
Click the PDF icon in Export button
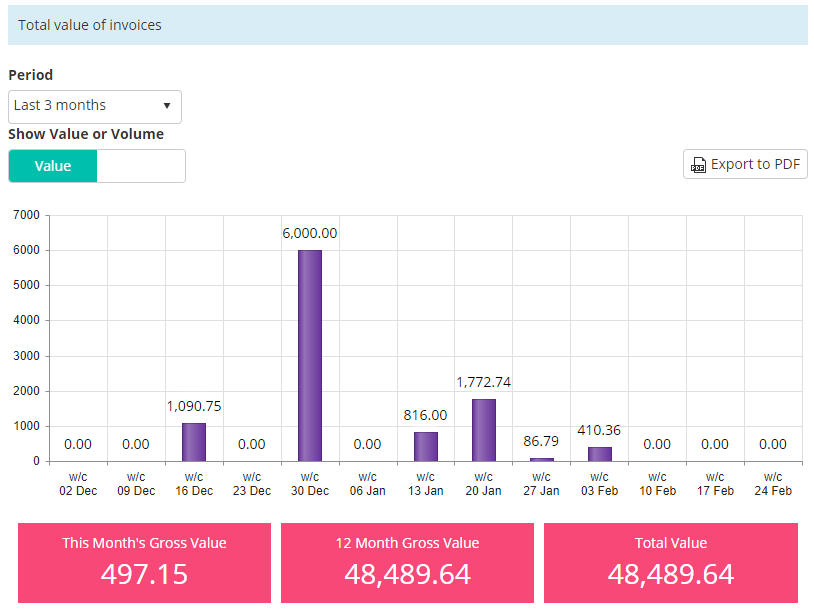coord(698,165)
